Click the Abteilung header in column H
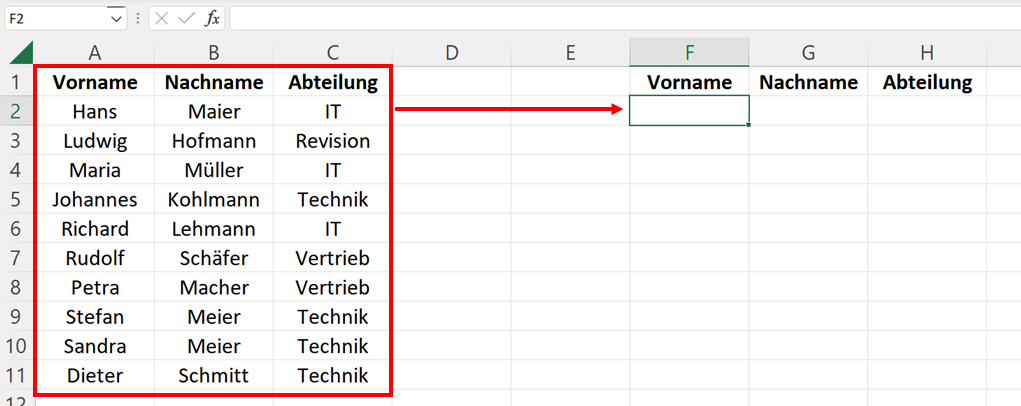 click(x=927, y=82)
